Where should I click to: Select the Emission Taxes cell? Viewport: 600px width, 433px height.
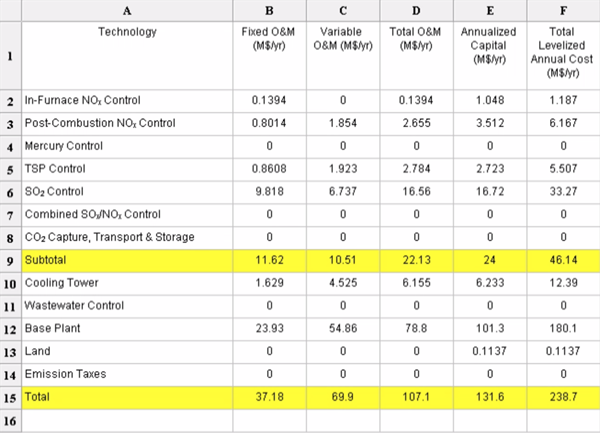[x=127, y=375]
